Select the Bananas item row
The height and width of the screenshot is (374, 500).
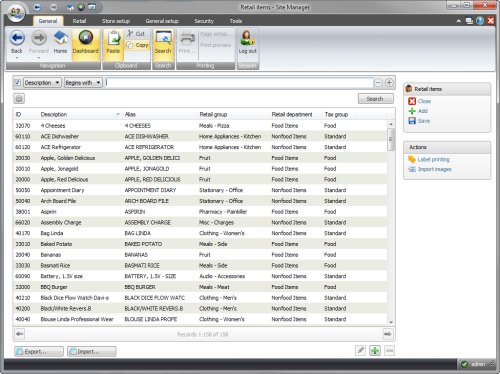(200, 255)
